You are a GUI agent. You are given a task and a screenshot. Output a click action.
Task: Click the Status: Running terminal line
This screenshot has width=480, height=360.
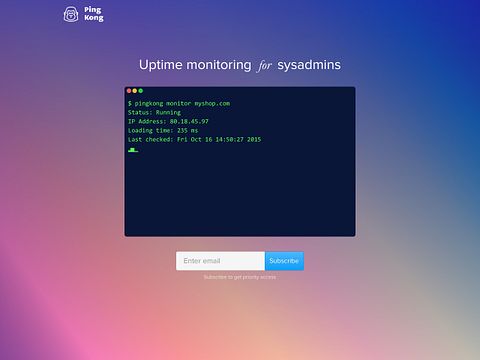154,112
